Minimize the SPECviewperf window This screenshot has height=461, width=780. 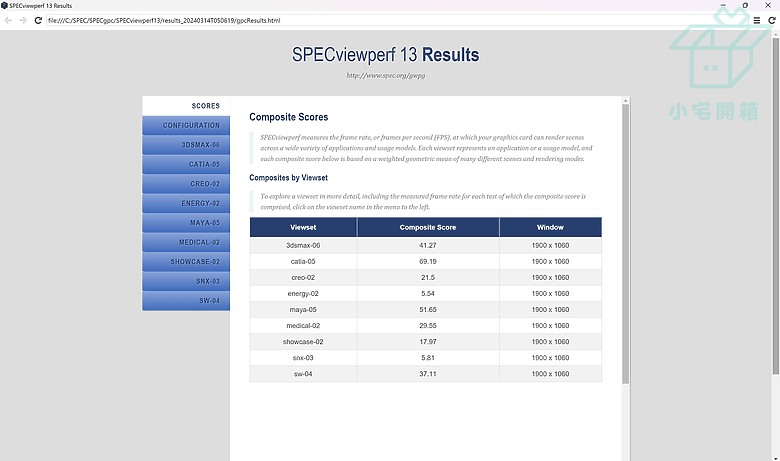pyautogui.click(x=723, y=5)
